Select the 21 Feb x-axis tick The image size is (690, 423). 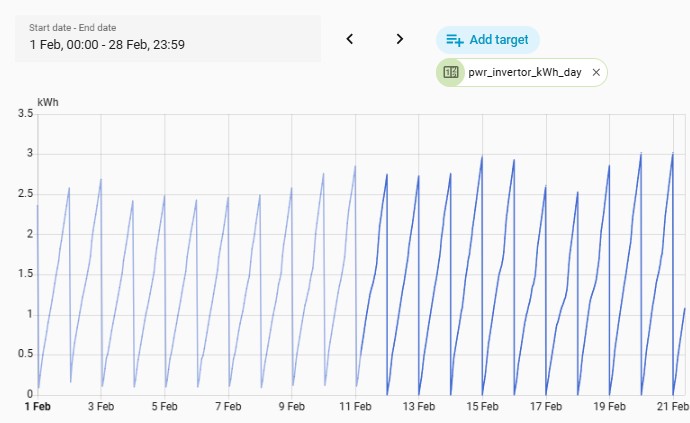[x=672, y=407]
